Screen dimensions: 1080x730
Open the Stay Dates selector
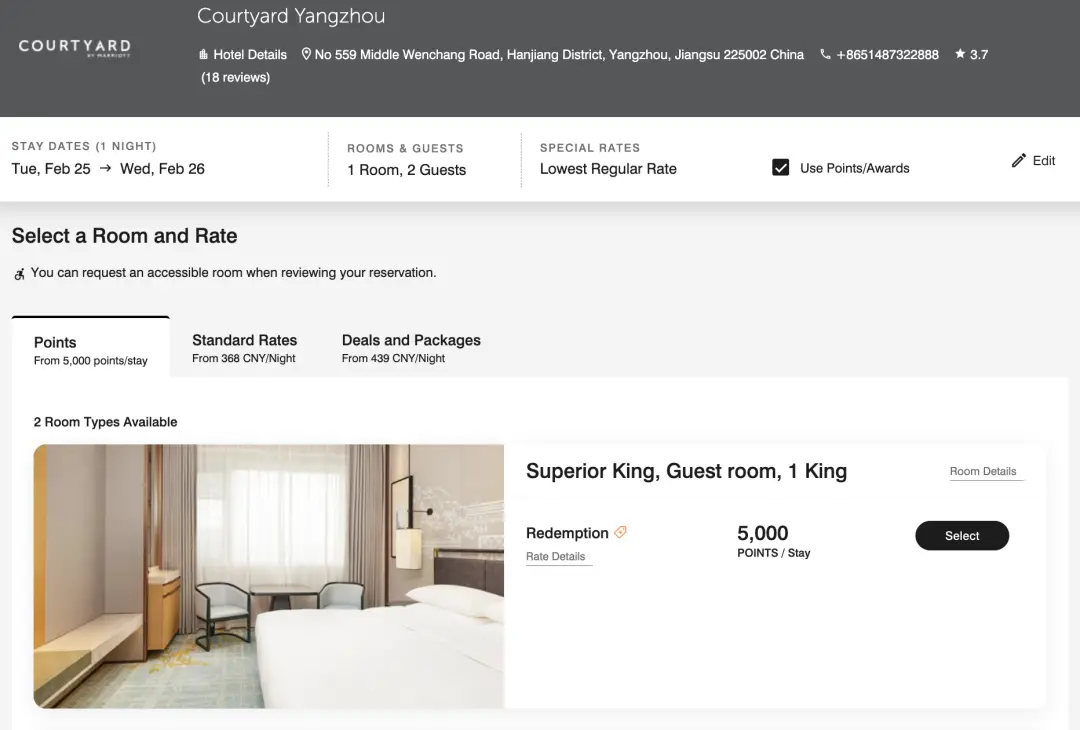tap(108, 160)
